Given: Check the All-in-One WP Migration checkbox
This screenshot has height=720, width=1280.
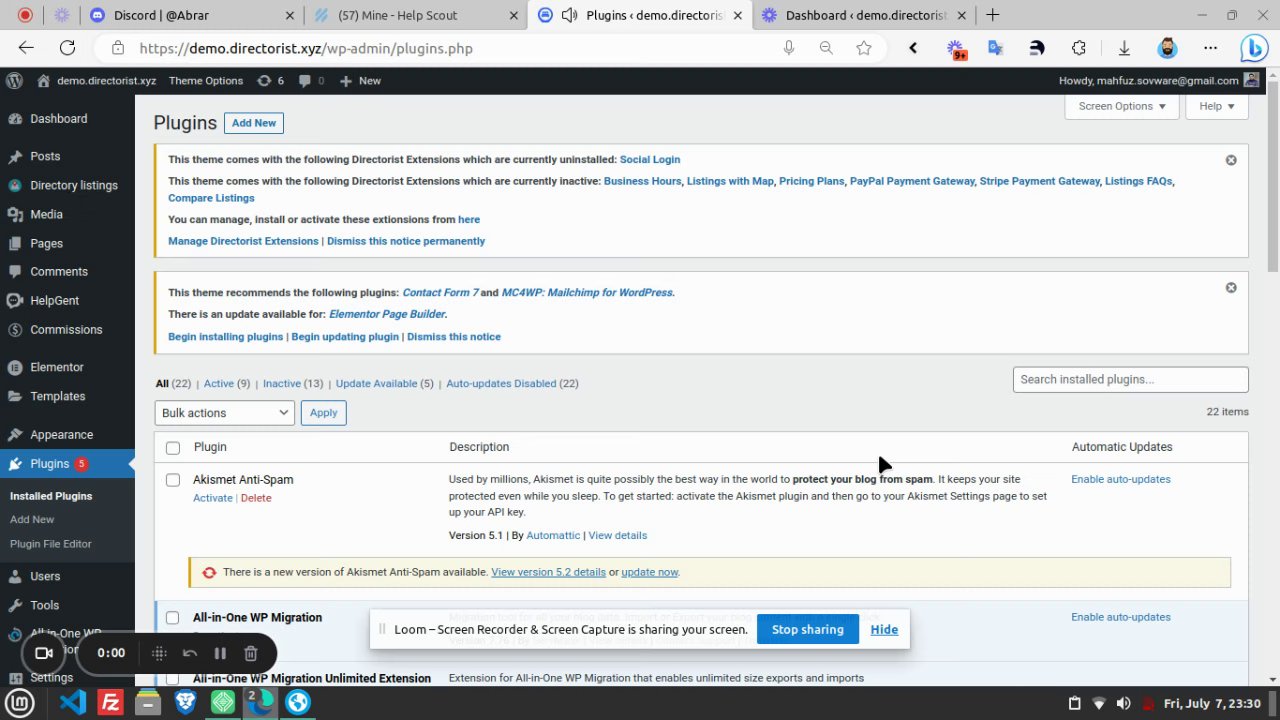Looking at the screenshot, I should coord(173,618).
